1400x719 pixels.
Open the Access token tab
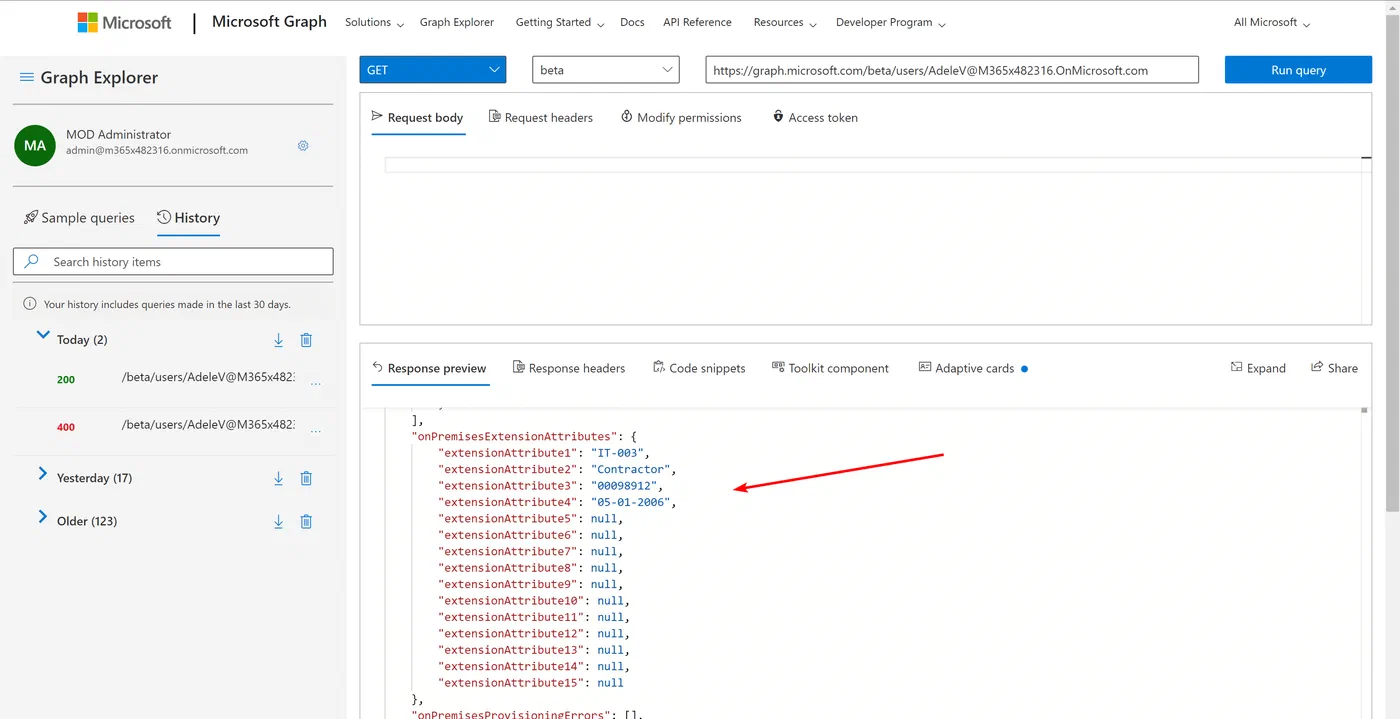(x=815, y=117)
